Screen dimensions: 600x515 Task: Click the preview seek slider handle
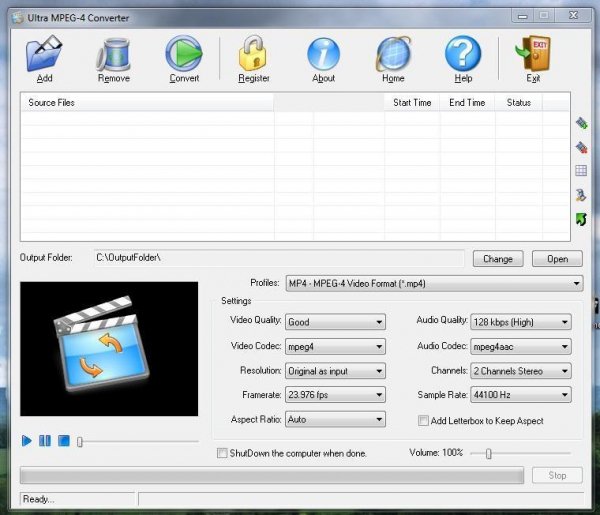pos(80,442)
